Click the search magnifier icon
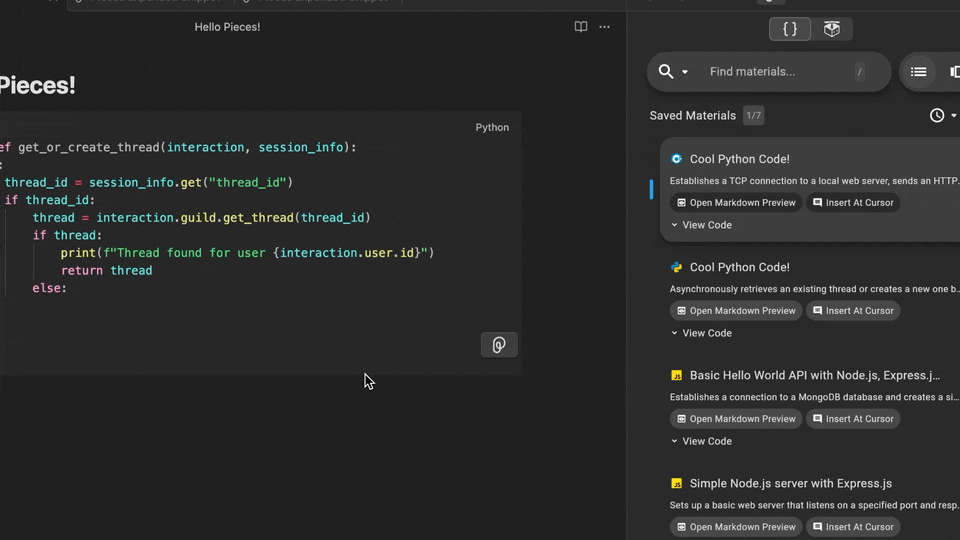Viewport: 960px width, 540px height. pos(666,72)
